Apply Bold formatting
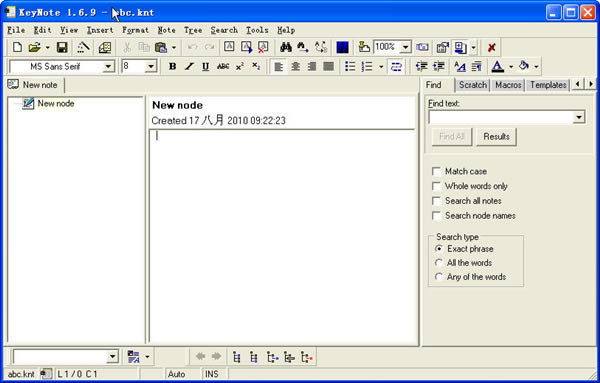The width and height of the screenshot is (600, 383). 173,66
